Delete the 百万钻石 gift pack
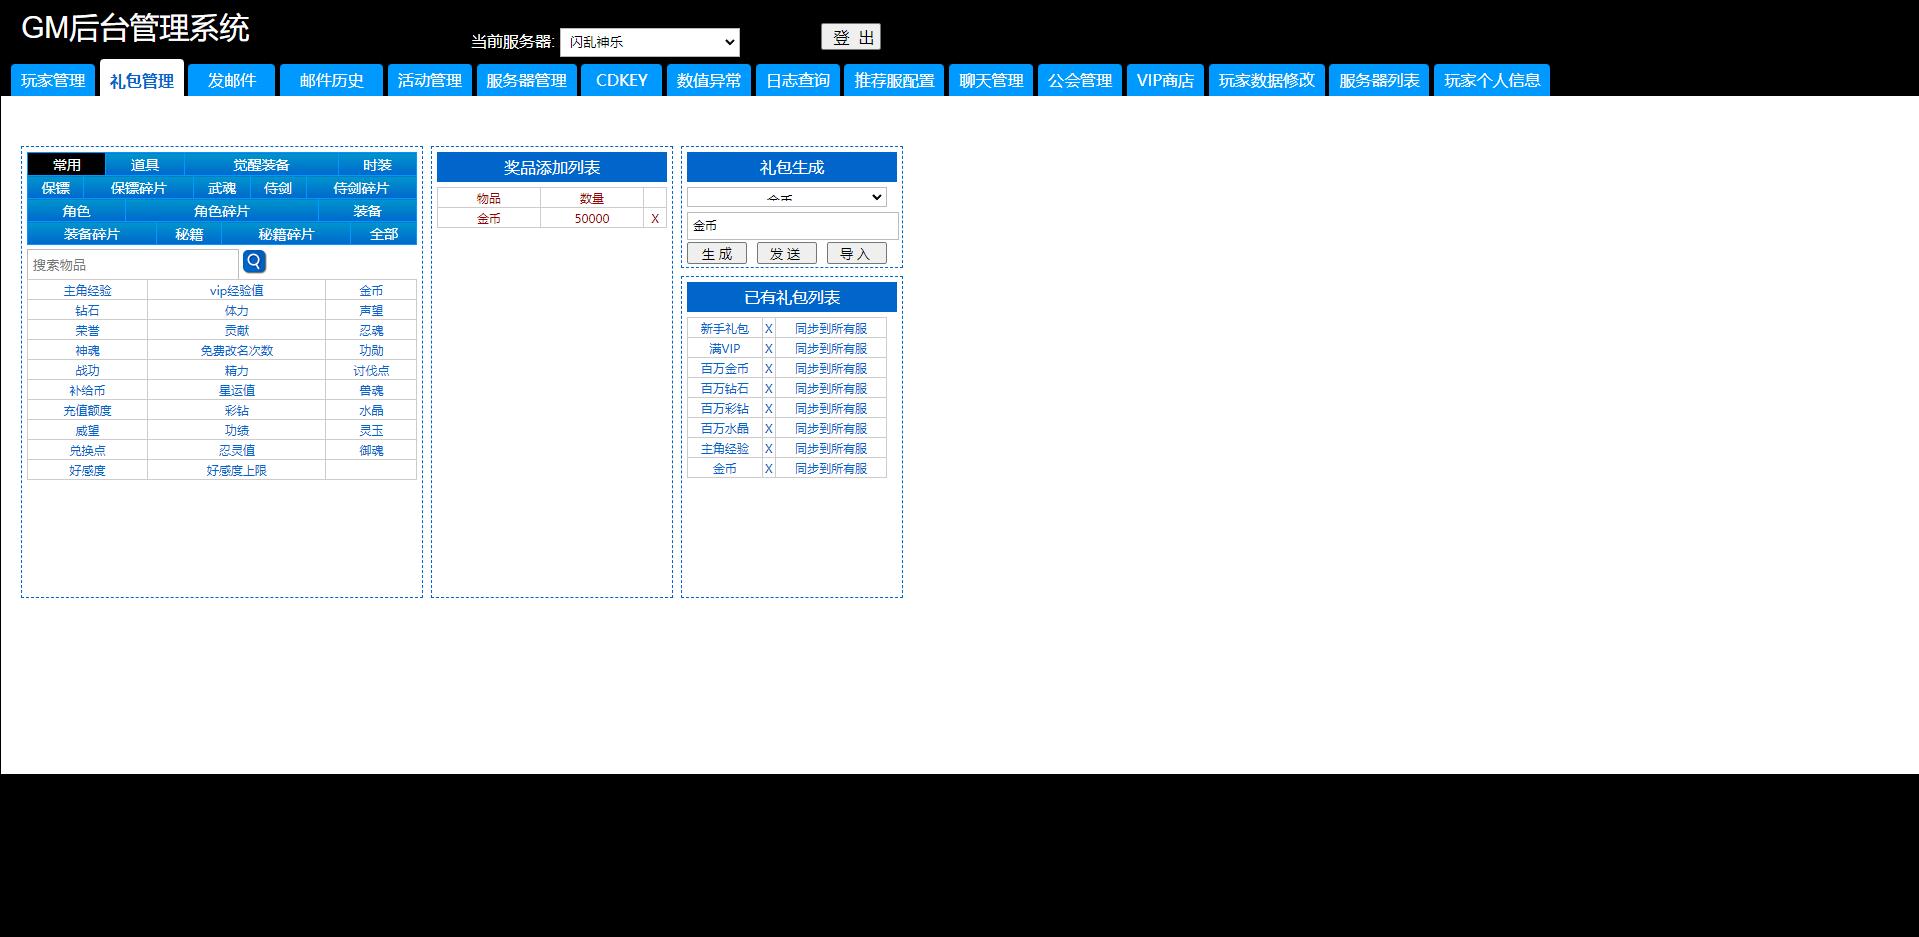This screenshot has width=1919, height=937. coord(768,389)
